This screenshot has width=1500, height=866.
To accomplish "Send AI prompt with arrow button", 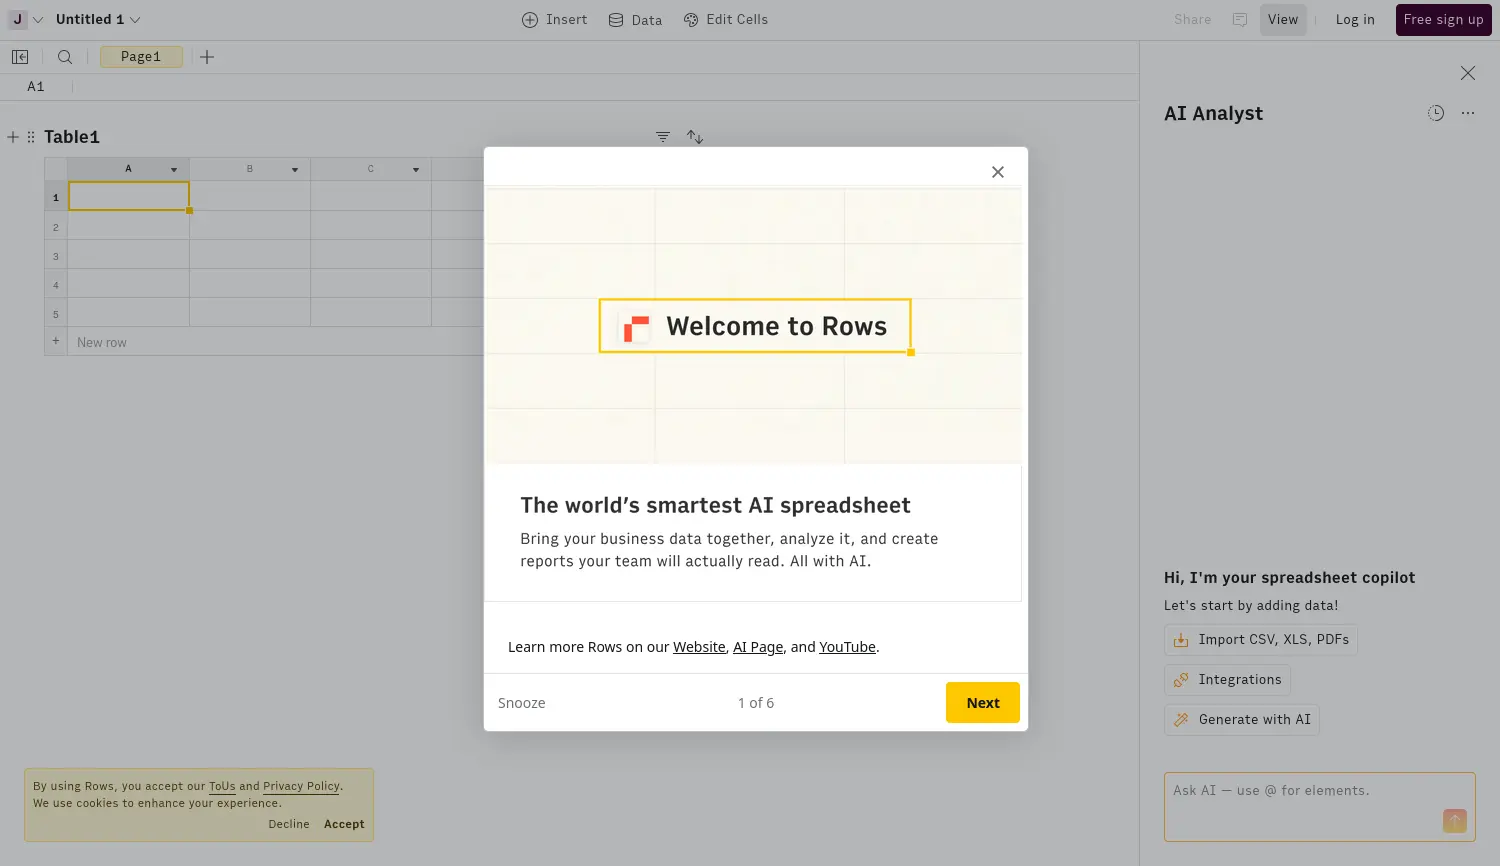I will click(x=1454, y=821).
